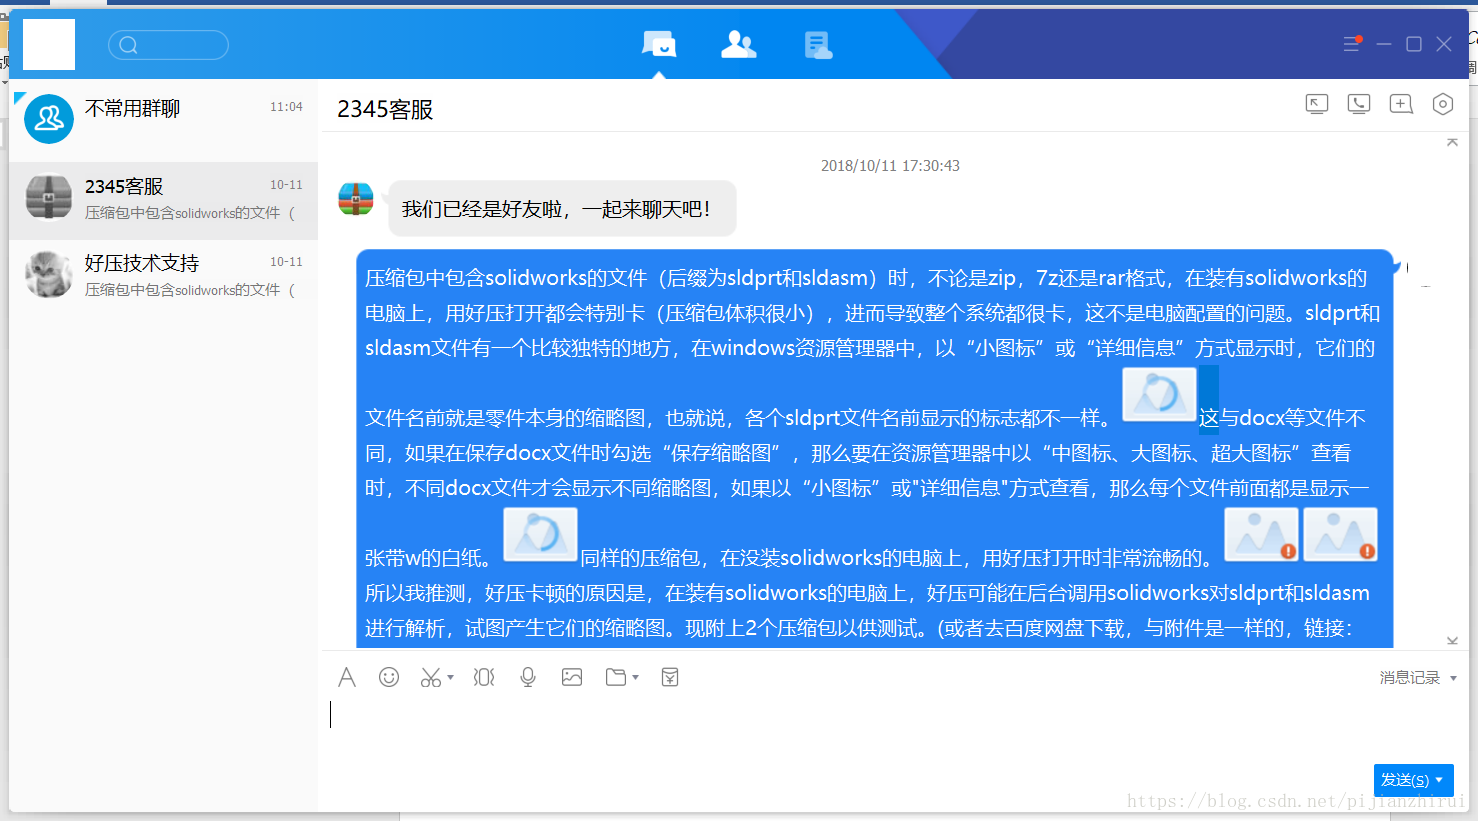Open 不常用群聊 conversation
The height and width of the screenshot is (821, 1478).
tap(163, 119)
